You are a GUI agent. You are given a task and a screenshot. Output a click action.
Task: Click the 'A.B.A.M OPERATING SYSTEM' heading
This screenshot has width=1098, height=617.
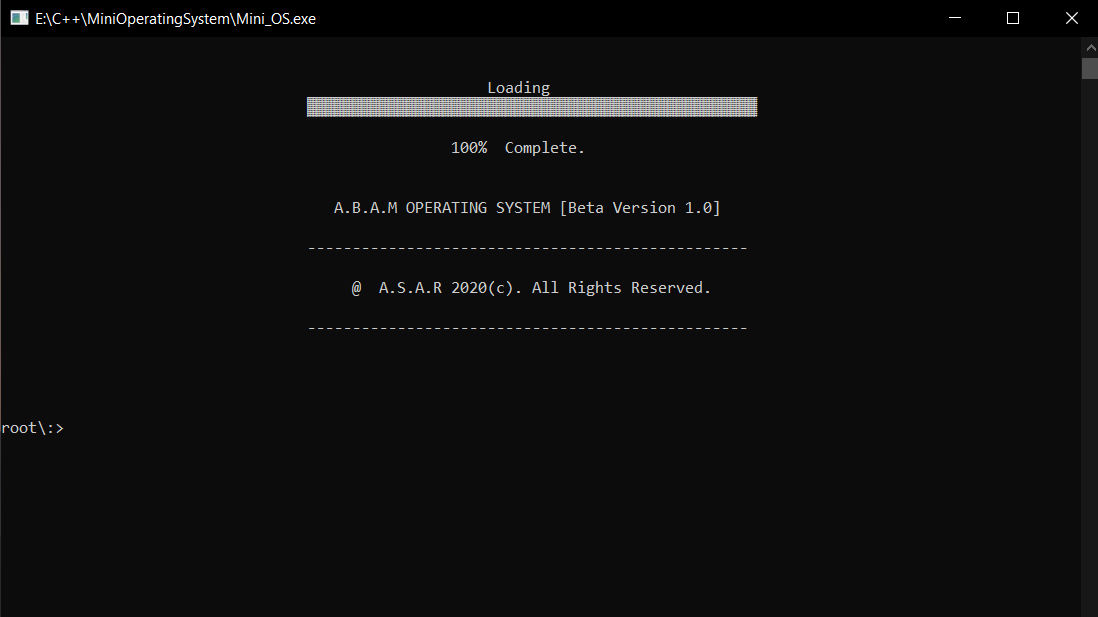(442, 208)
